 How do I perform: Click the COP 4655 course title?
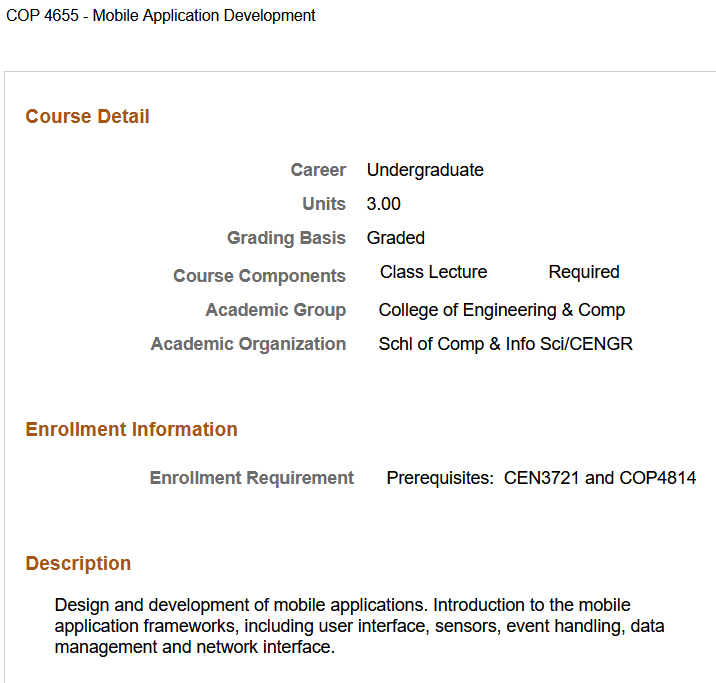(161, 16)
